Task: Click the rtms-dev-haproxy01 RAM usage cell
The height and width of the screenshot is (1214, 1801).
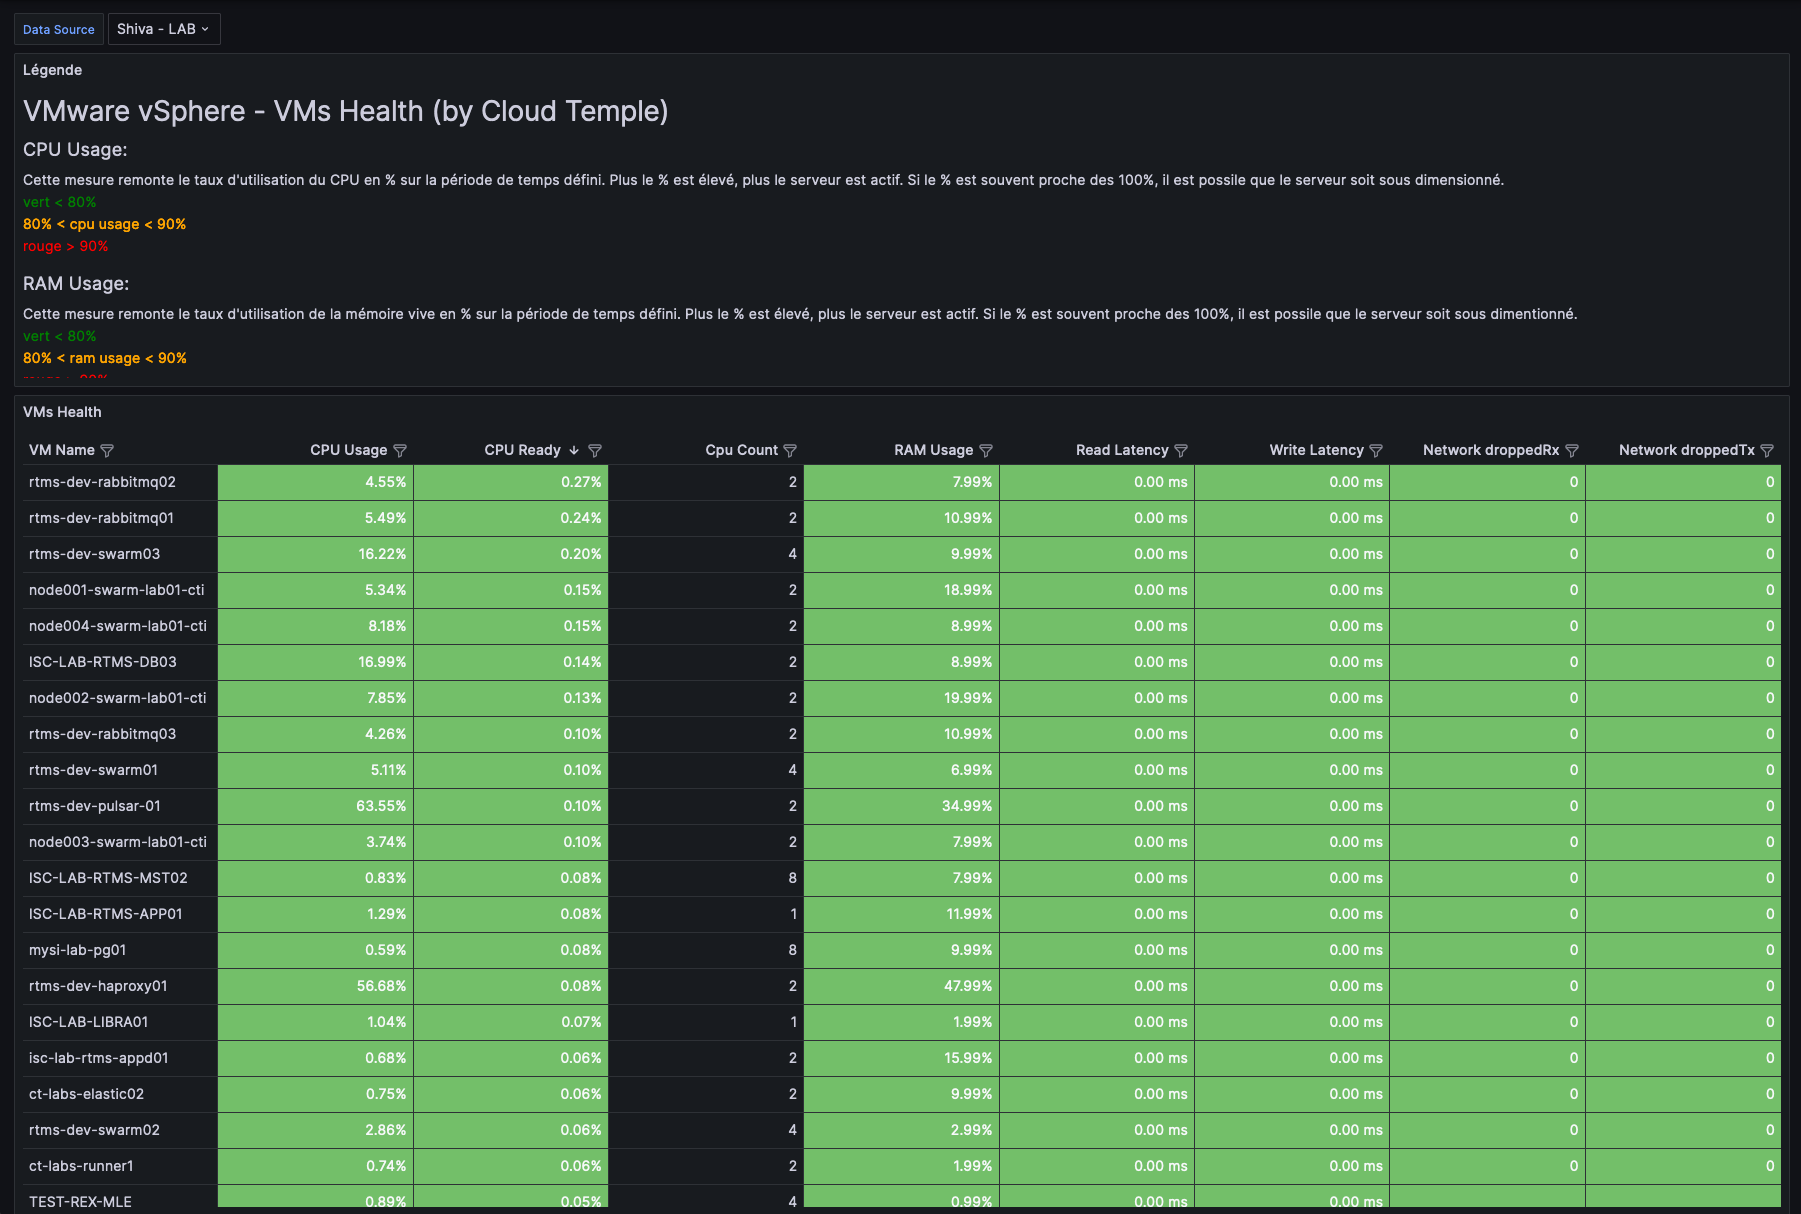Action: 901,986
